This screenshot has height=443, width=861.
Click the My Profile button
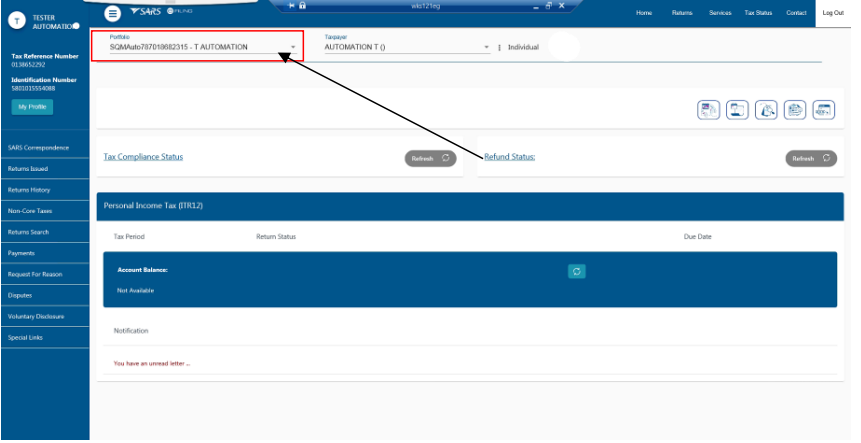pyautogui.click(x=32, y=107)
